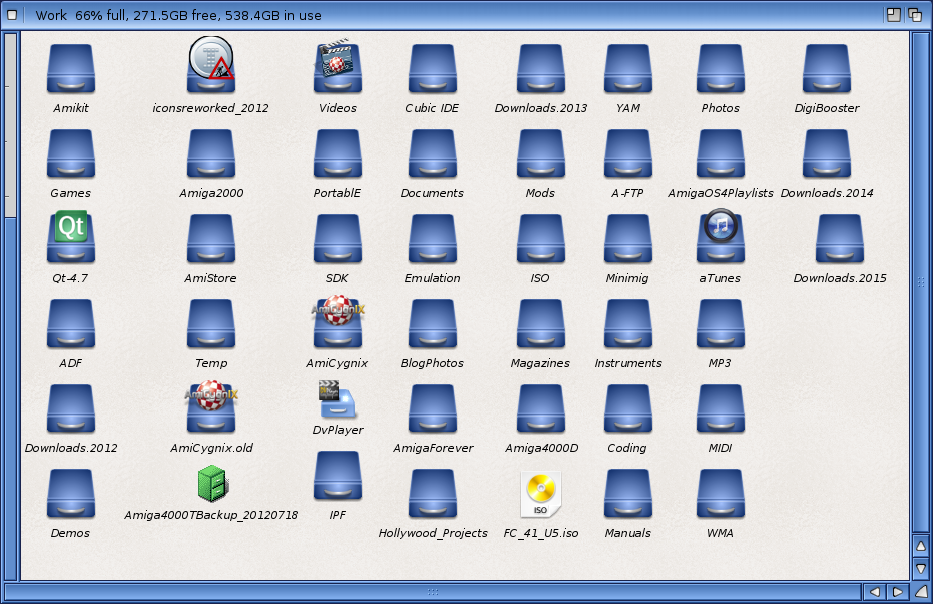The height and width of the screenshot is (604, 933).
Task: Open the Magazines drawer
Action: 540,324
